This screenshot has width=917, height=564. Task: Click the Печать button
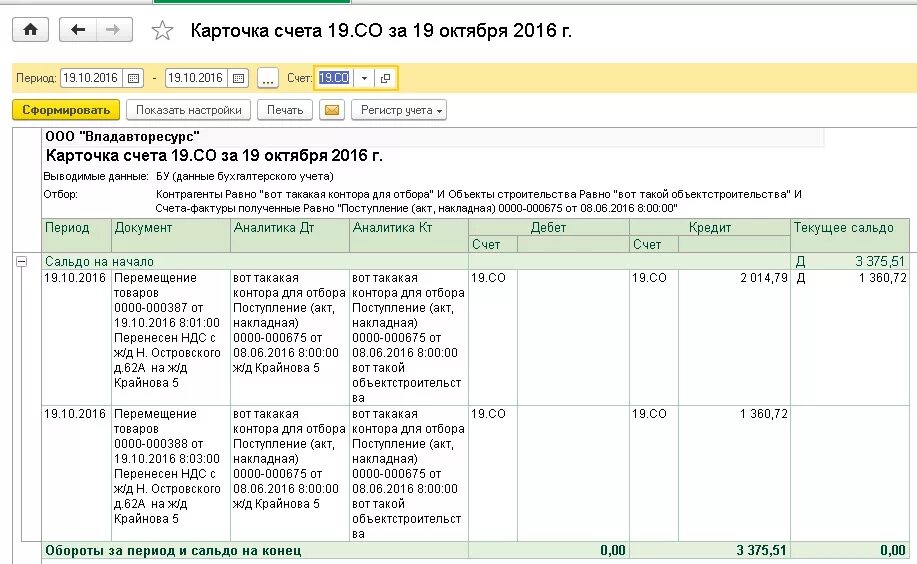pos(285,110)
